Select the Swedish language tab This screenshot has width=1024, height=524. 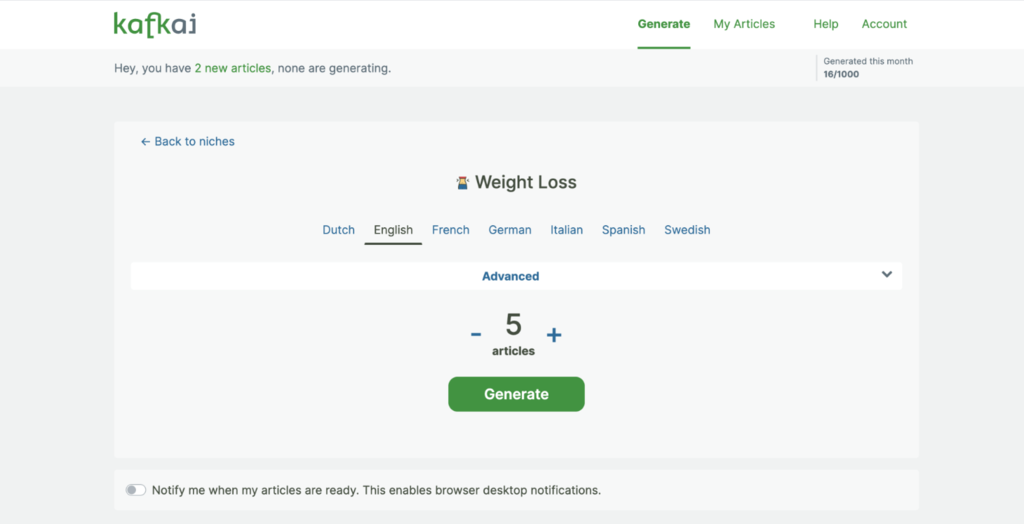coord(687,230)
